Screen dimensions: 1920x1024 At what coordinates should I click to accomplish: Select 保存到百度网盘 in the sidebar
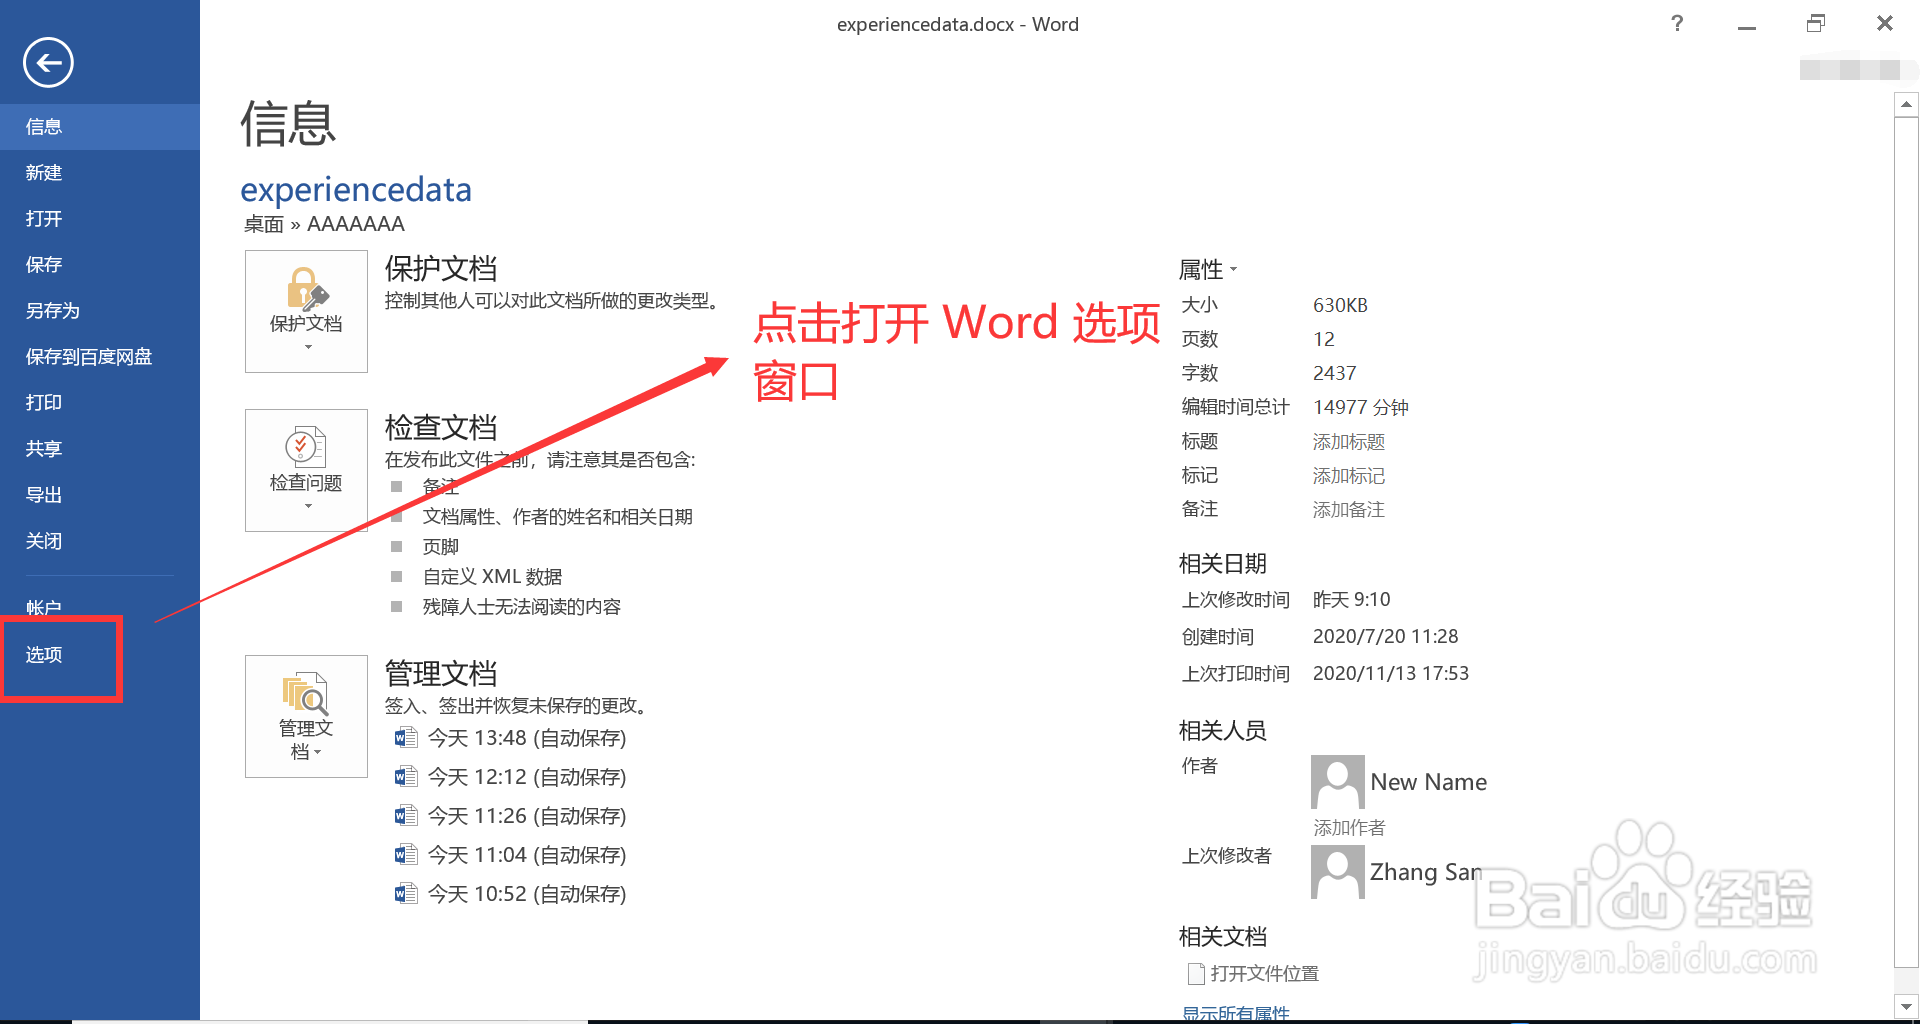coord(100,357)
